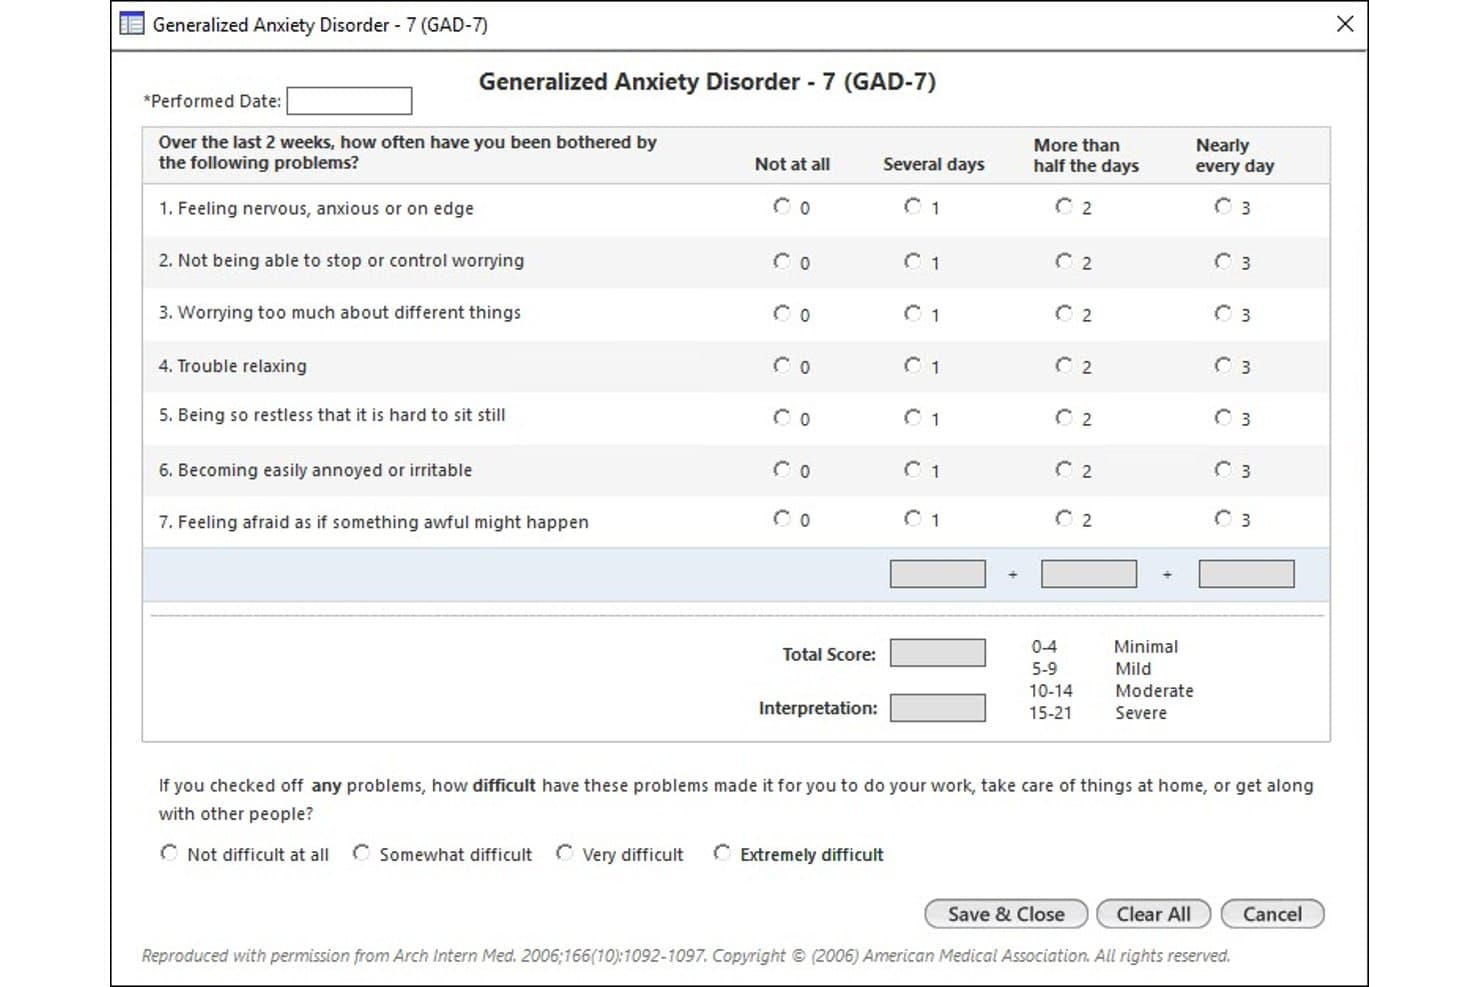1480x987 pixels.
Task: Click the 'Severe' score interpretation label
Action: point(1141,713)
